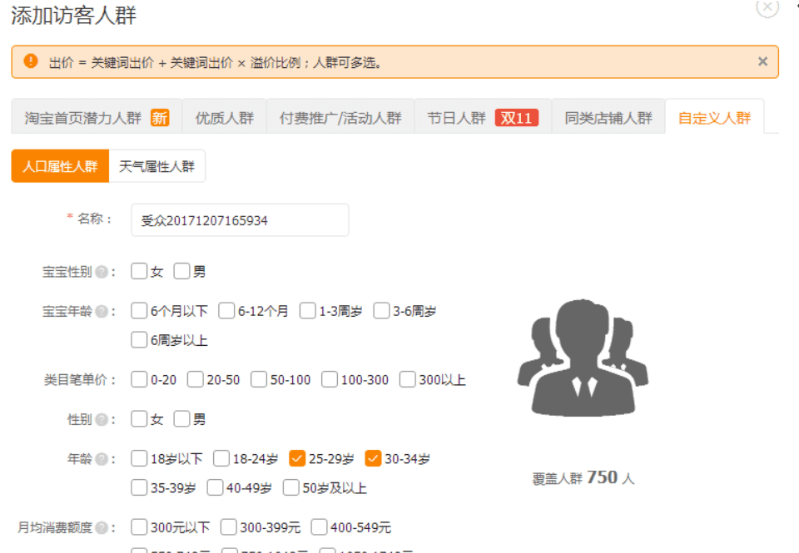Check price range 0-20
This screenshot has height=553, width=799.
pos(139,379)
